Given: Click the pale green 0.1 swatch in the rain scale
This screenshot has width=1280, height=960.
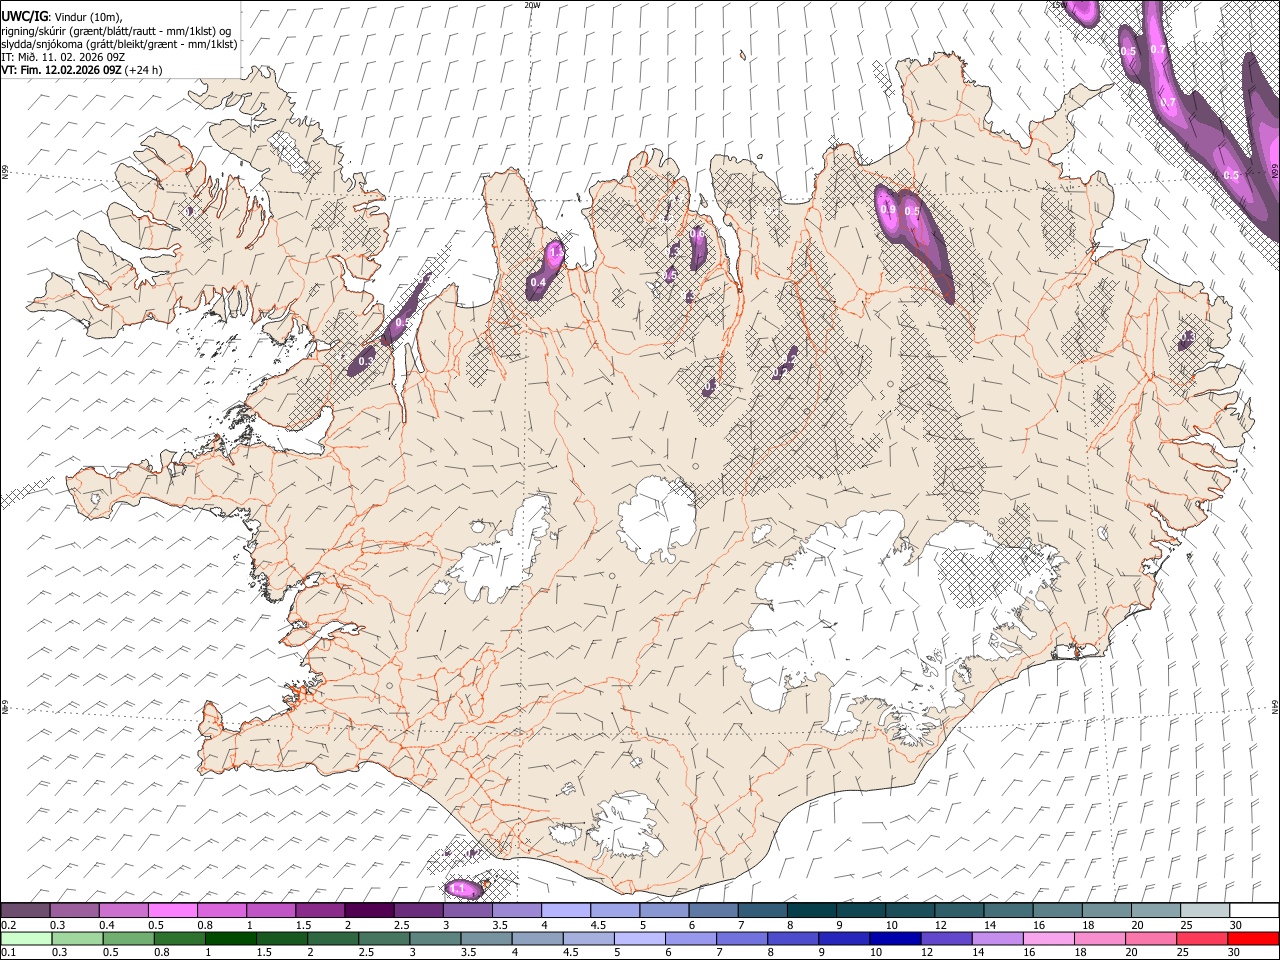Looking at the screenshot, I should click(26, 938).
